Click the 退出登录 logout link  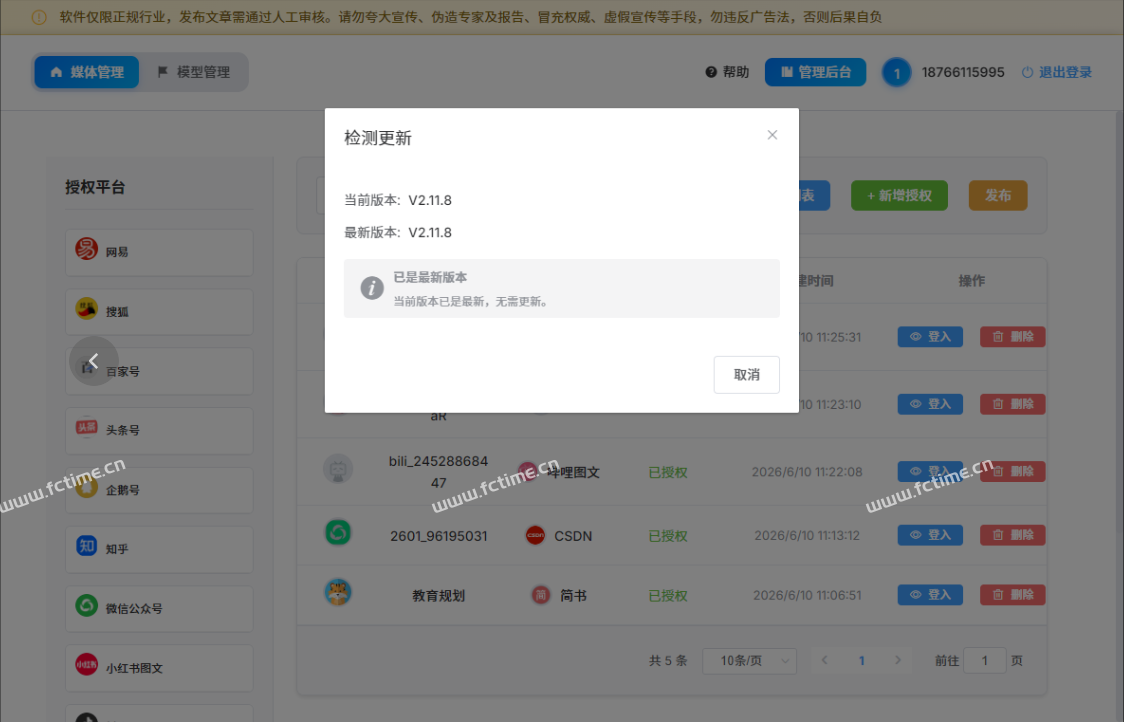coord(1057,72)
